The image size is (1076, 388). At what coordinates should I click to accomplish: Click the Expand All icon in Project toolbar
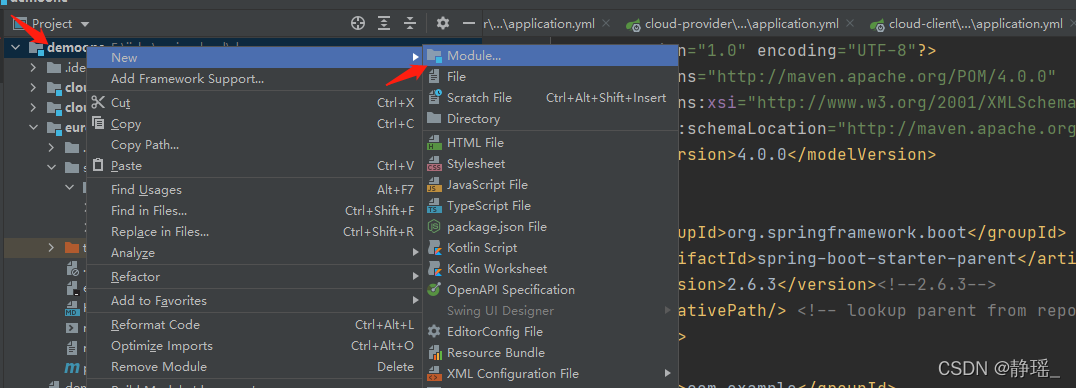[x=384, y=23]
